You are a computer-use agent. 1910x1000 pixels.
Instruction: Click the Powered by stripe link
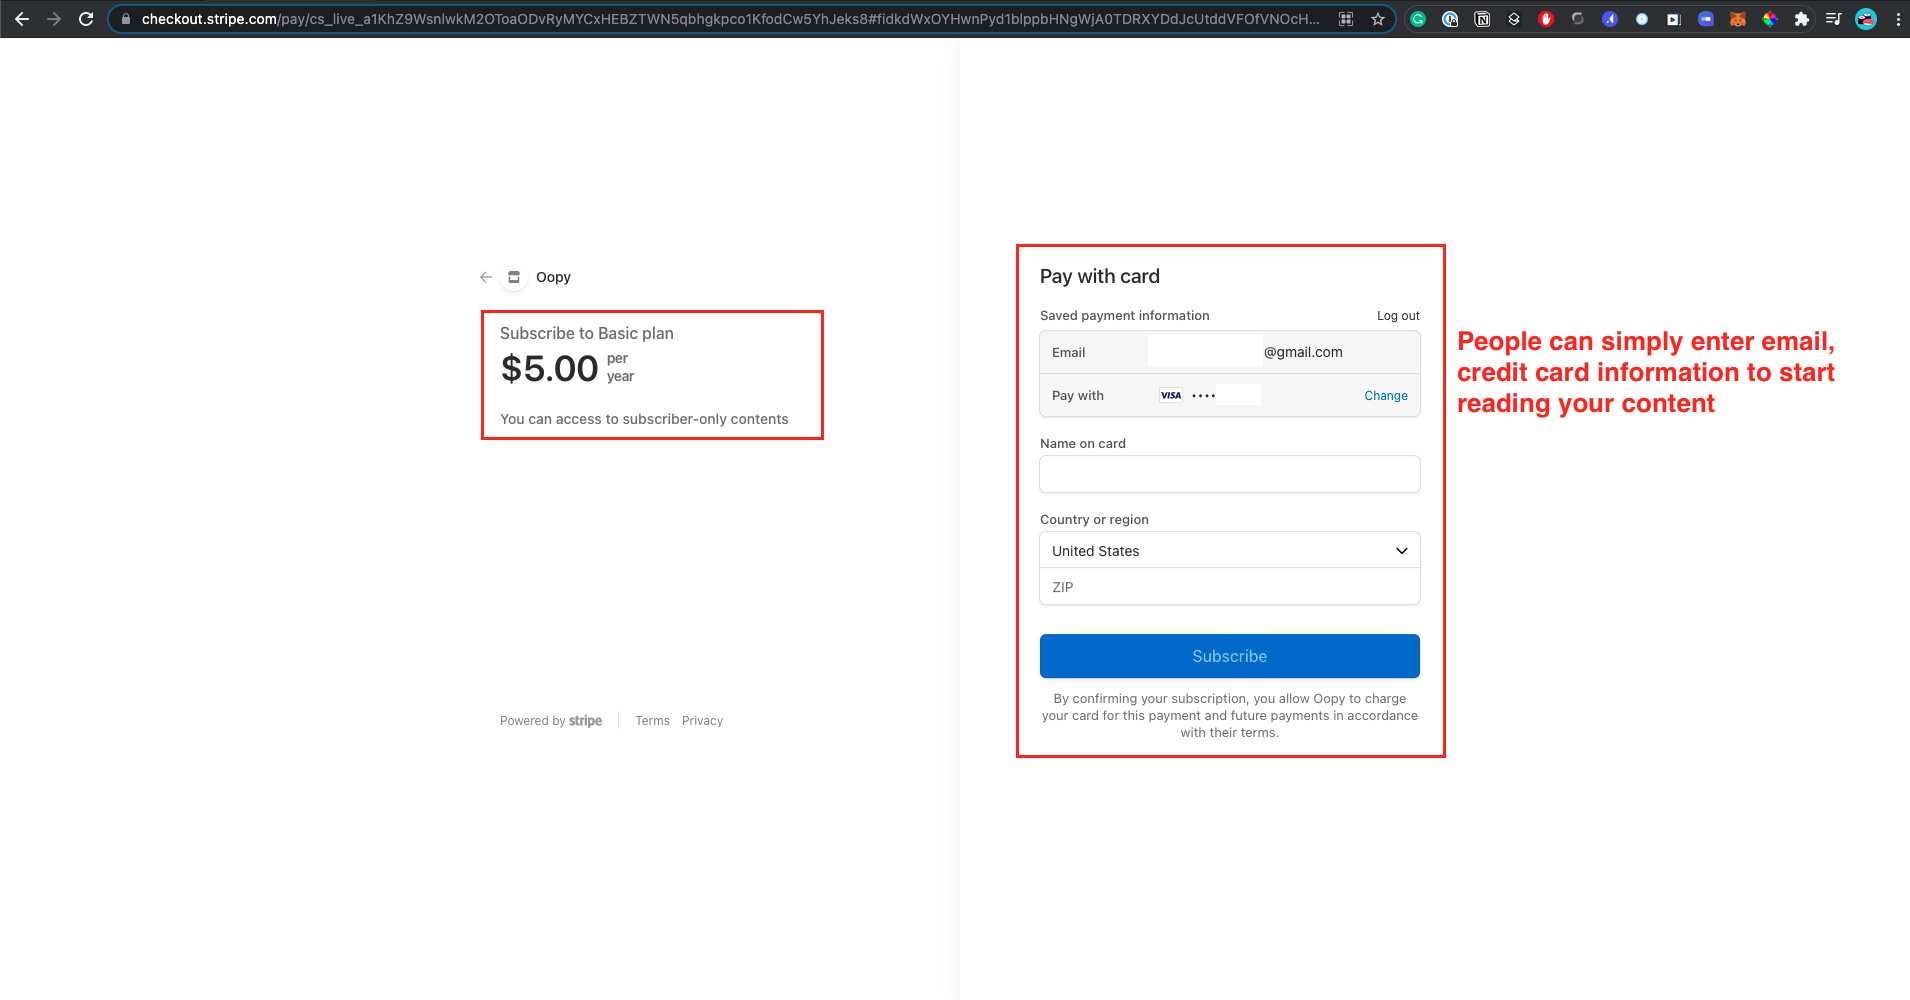(551, 721)
